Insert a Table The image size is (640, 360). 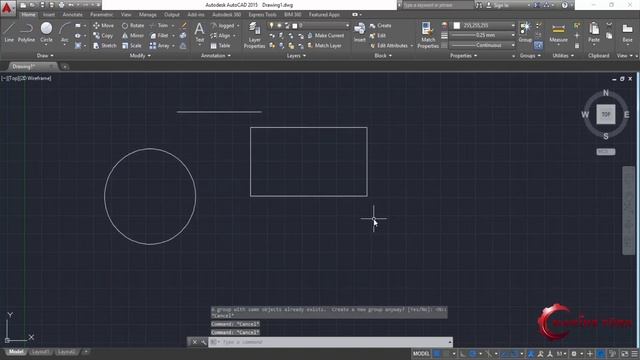[220, 46]
